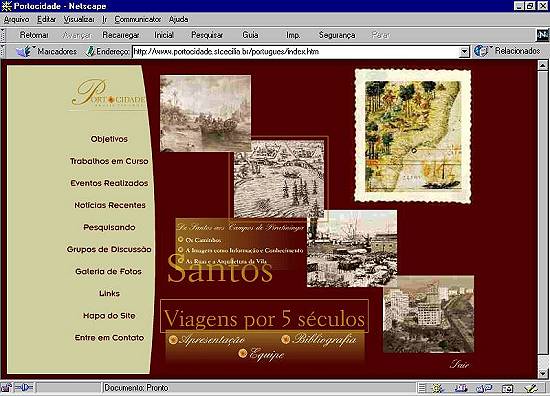Click the Os Caminhos link
Screen dimensions: 550x396
click(x=200, y=240)
